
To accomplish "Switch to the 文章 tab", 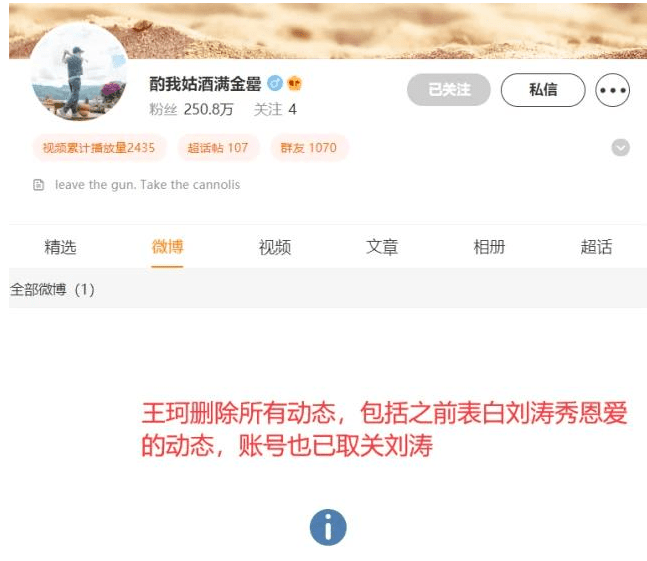I will (382, 247).
